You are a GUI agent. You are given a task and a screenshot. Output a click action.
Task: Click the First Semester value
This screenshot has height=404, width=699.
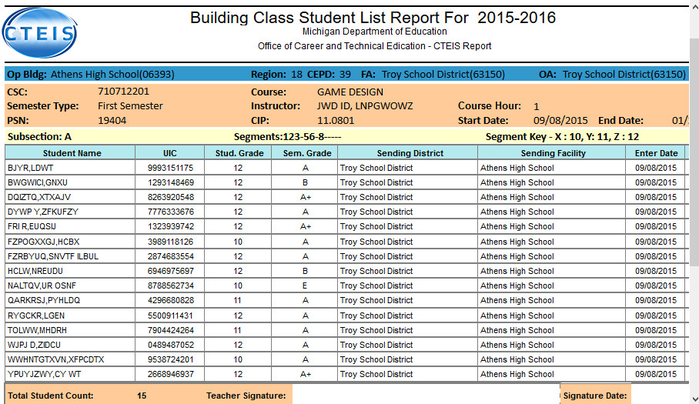tap(130, 106)
